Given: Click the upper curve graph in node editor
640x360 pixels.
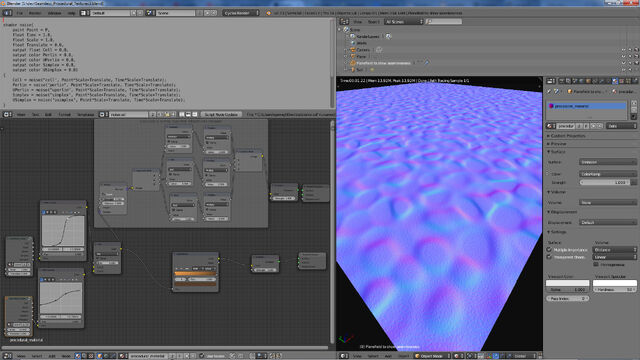Looking at the screenshot, I should [63, 231].
